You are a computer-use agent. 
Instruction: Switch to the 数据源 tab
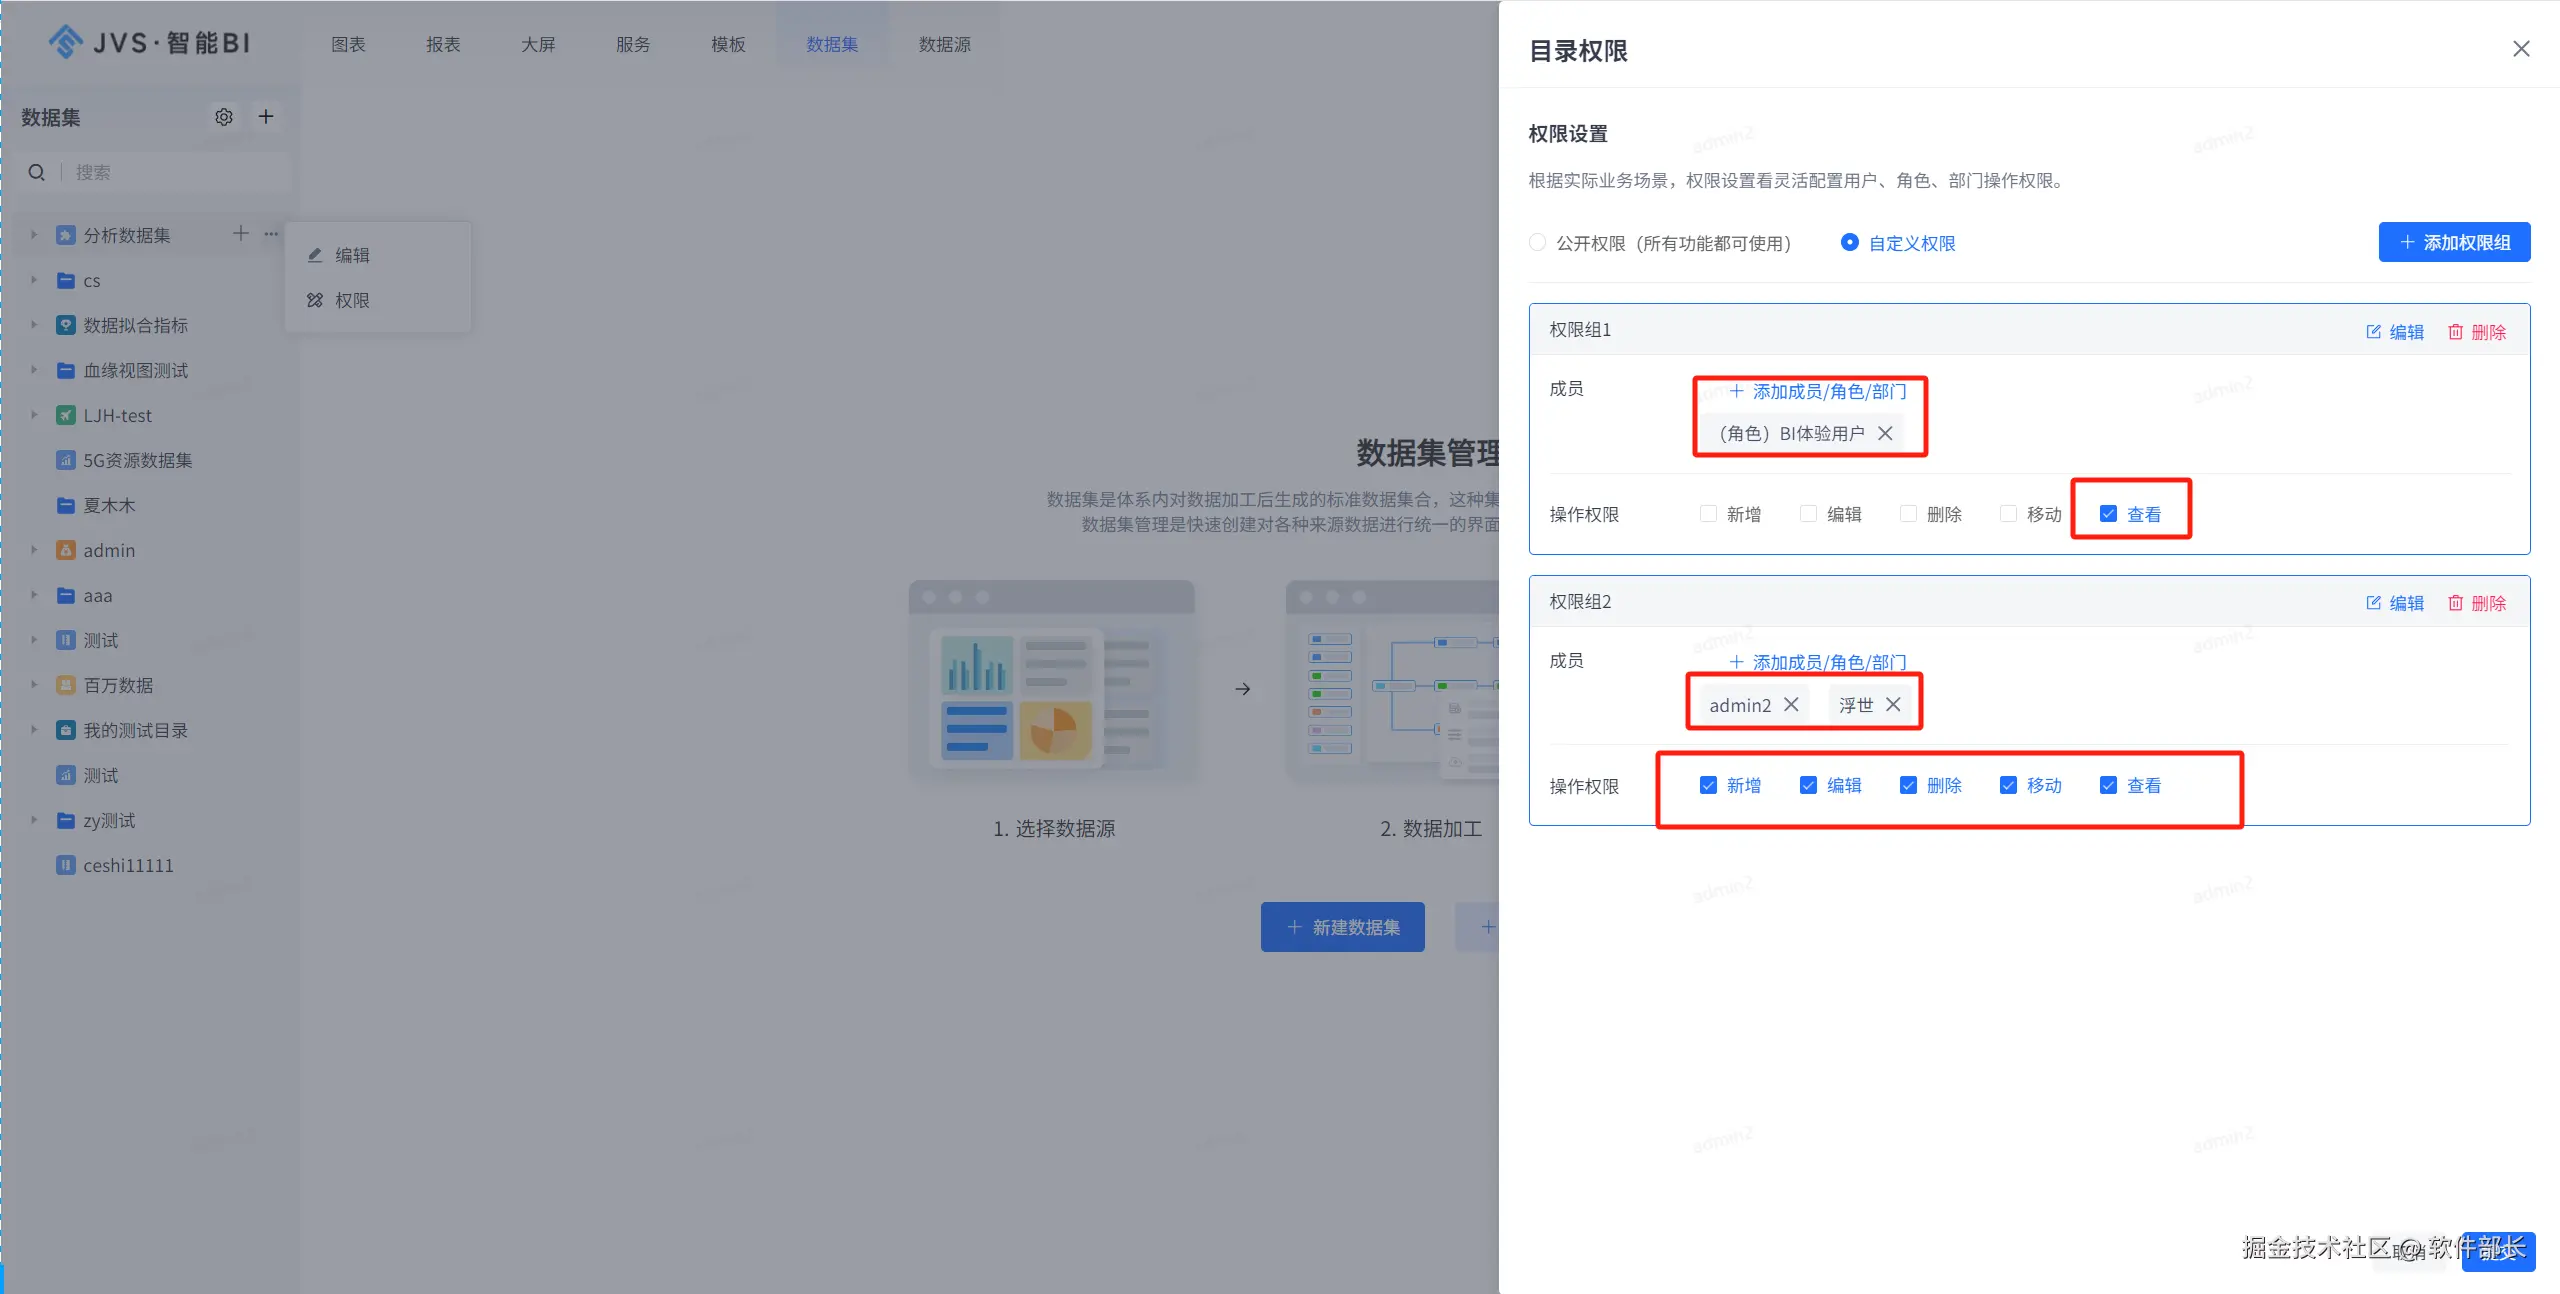944,44
